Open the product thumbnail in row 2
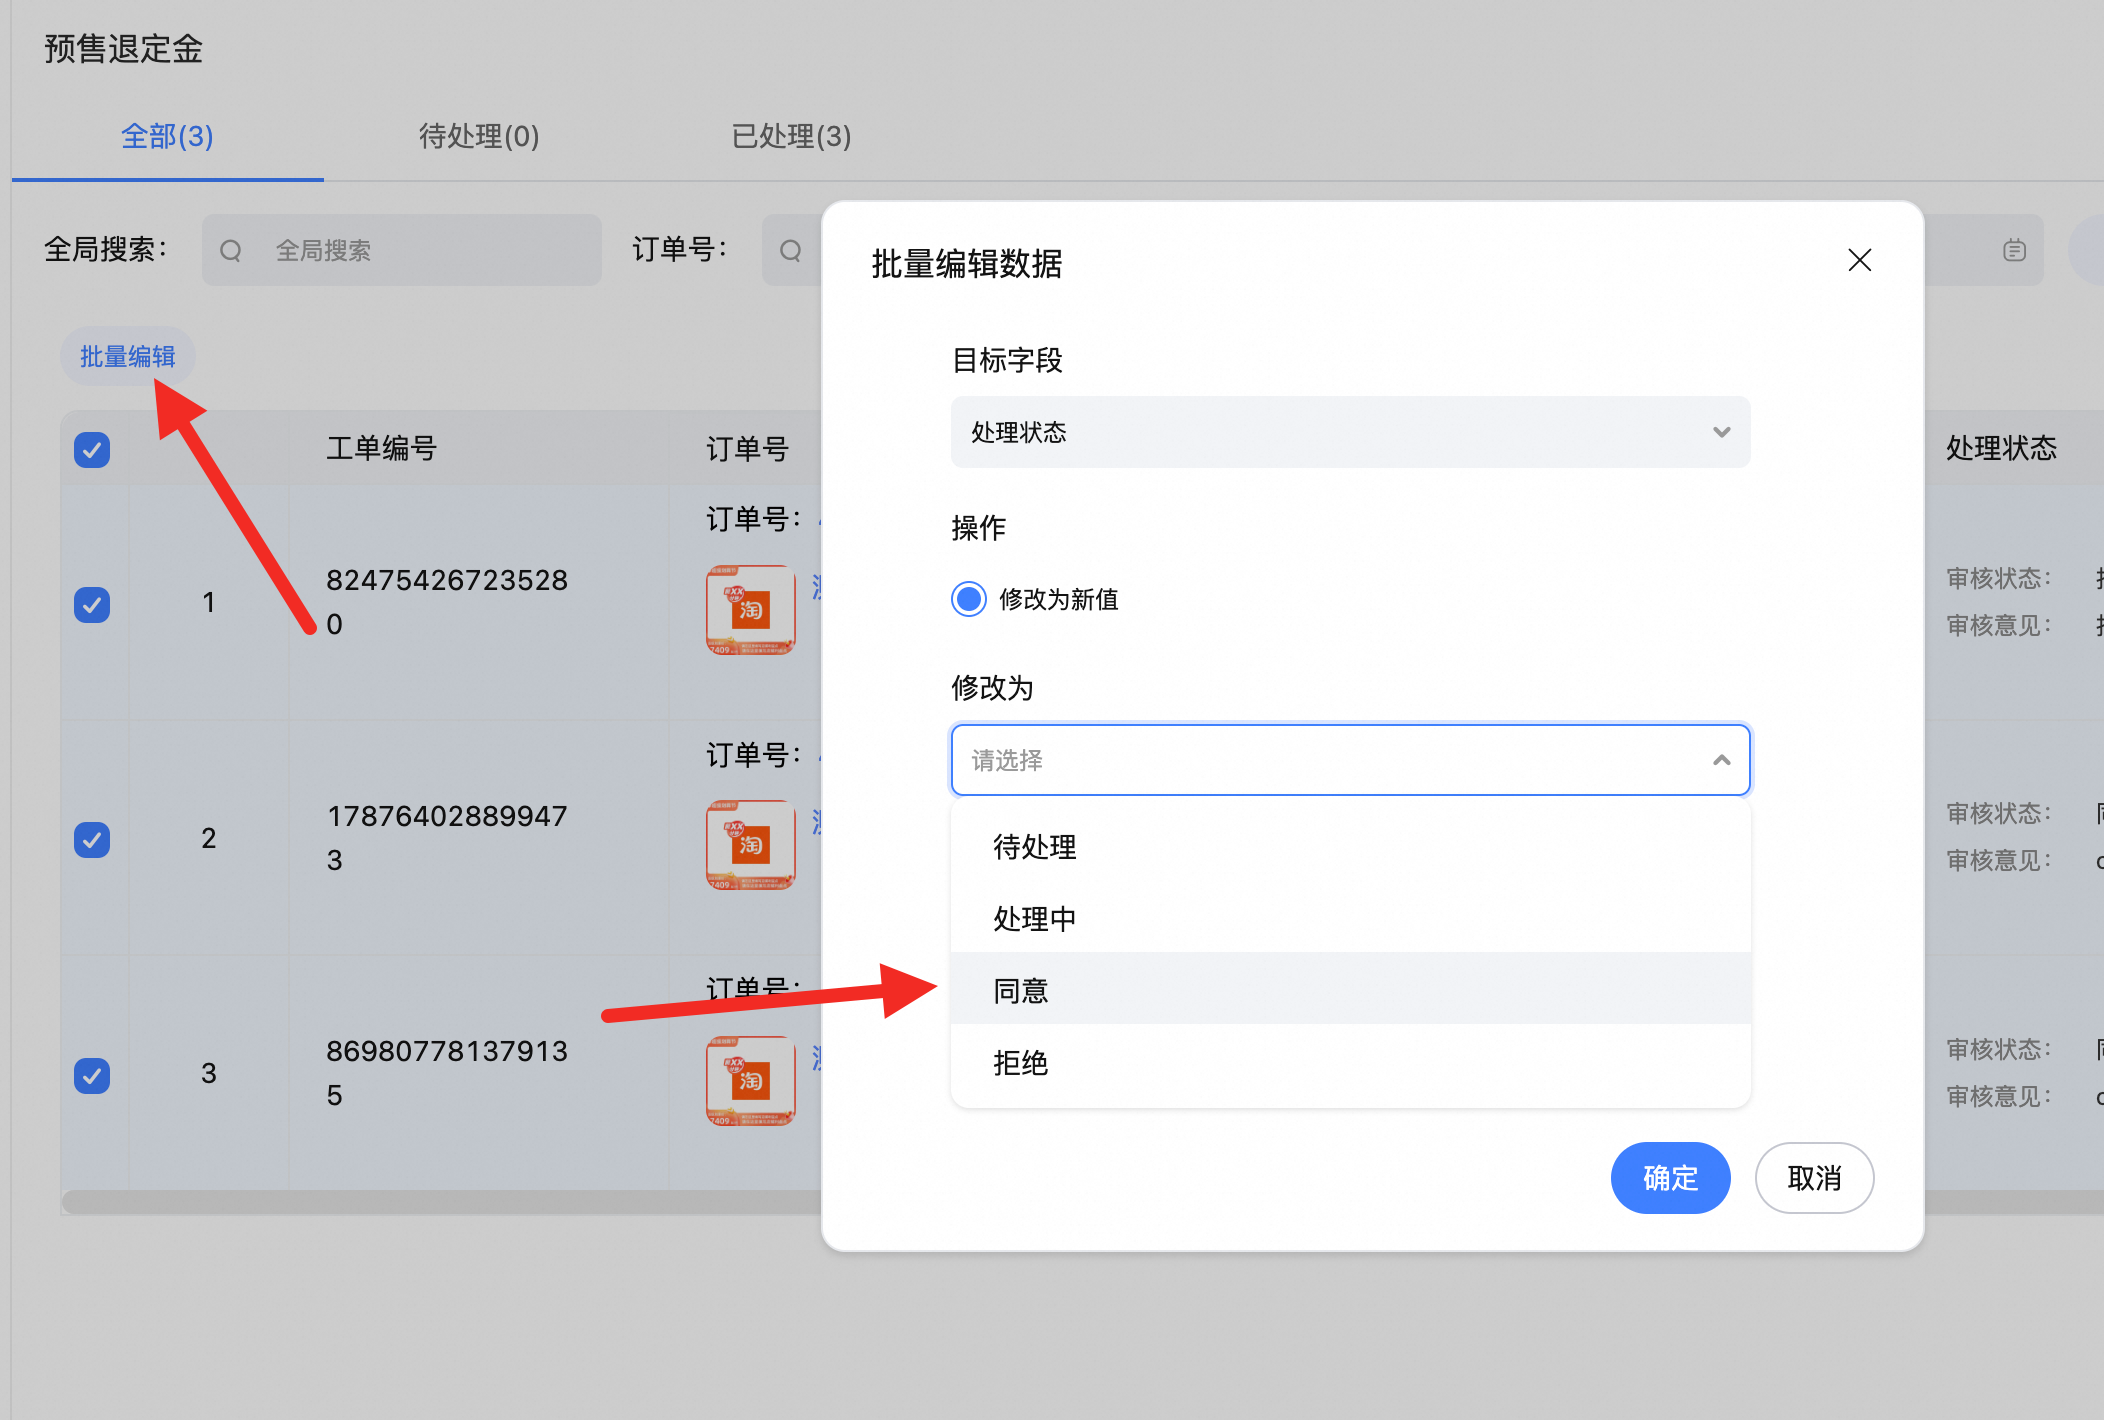The image size is (2104, 1420). 750,845
